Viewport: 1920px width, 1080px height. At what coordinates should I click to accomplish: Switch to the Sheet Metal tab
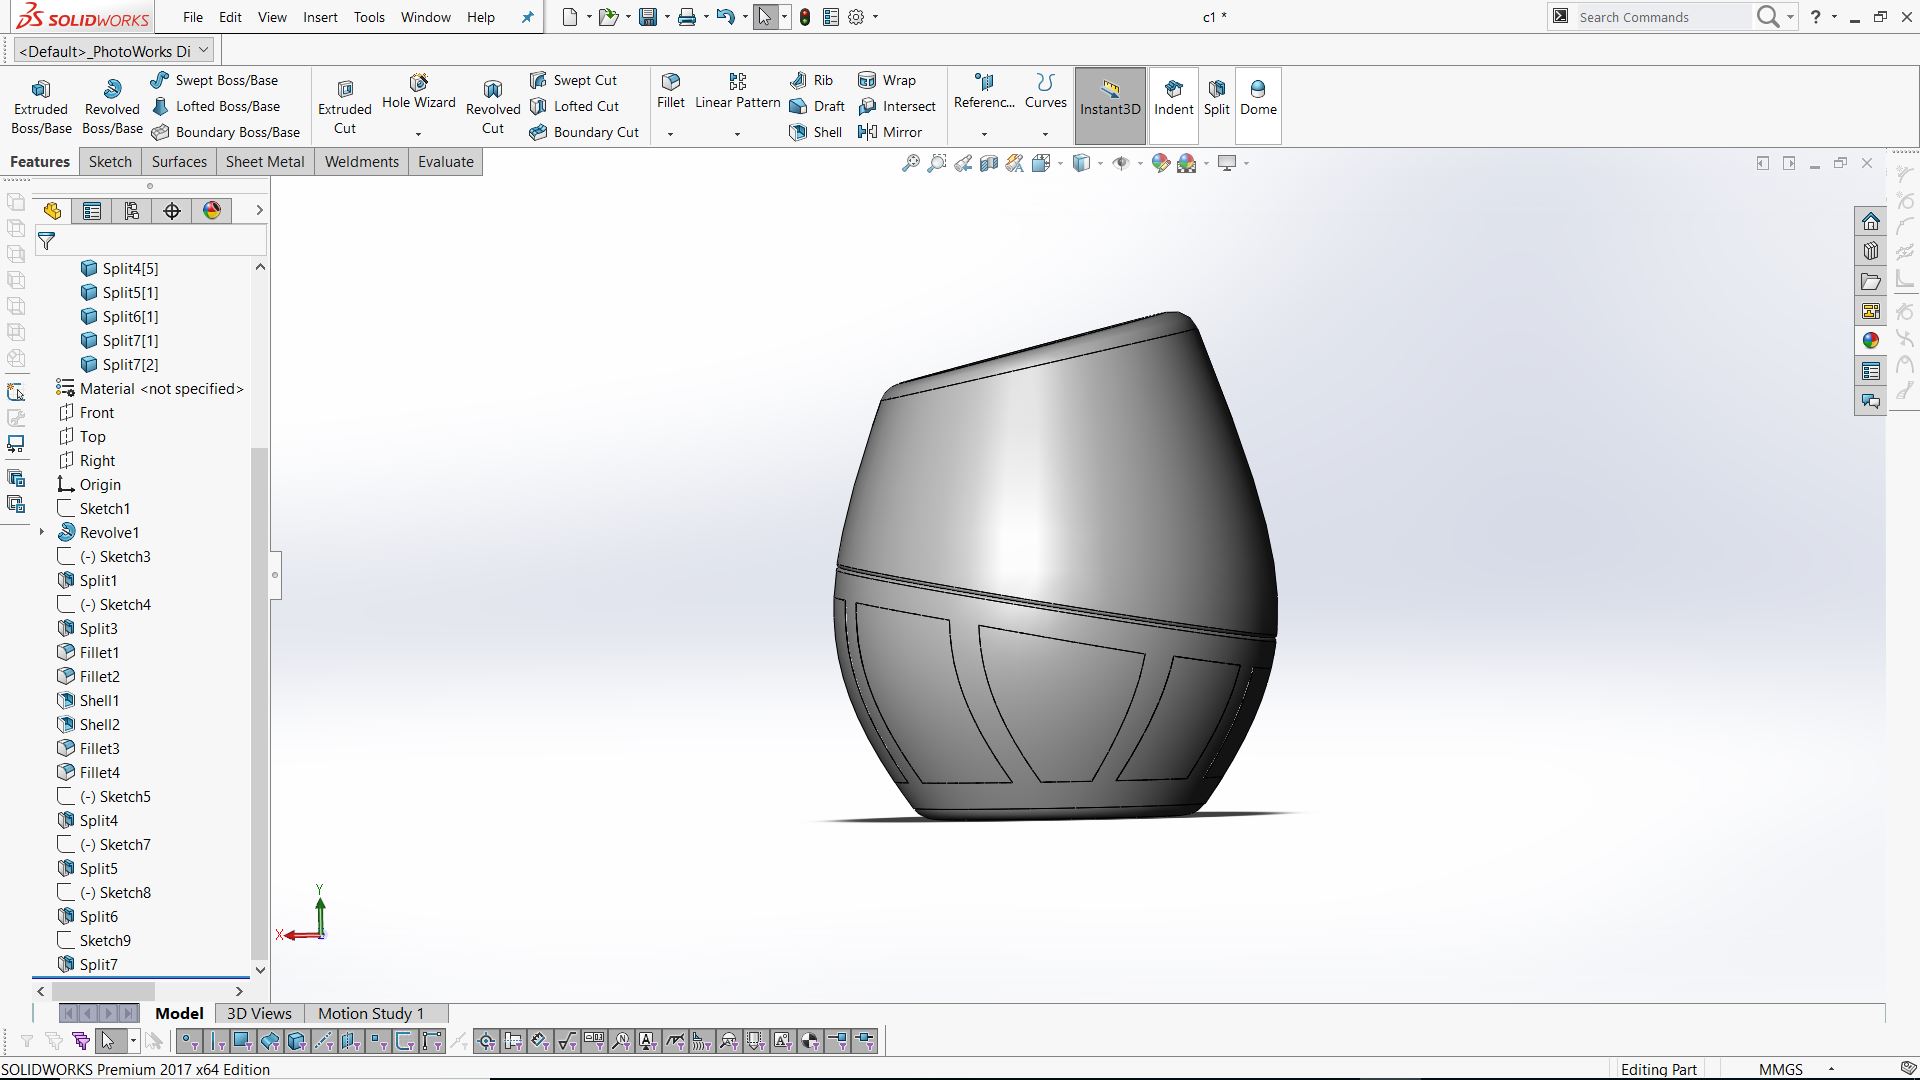click(264, 162)
